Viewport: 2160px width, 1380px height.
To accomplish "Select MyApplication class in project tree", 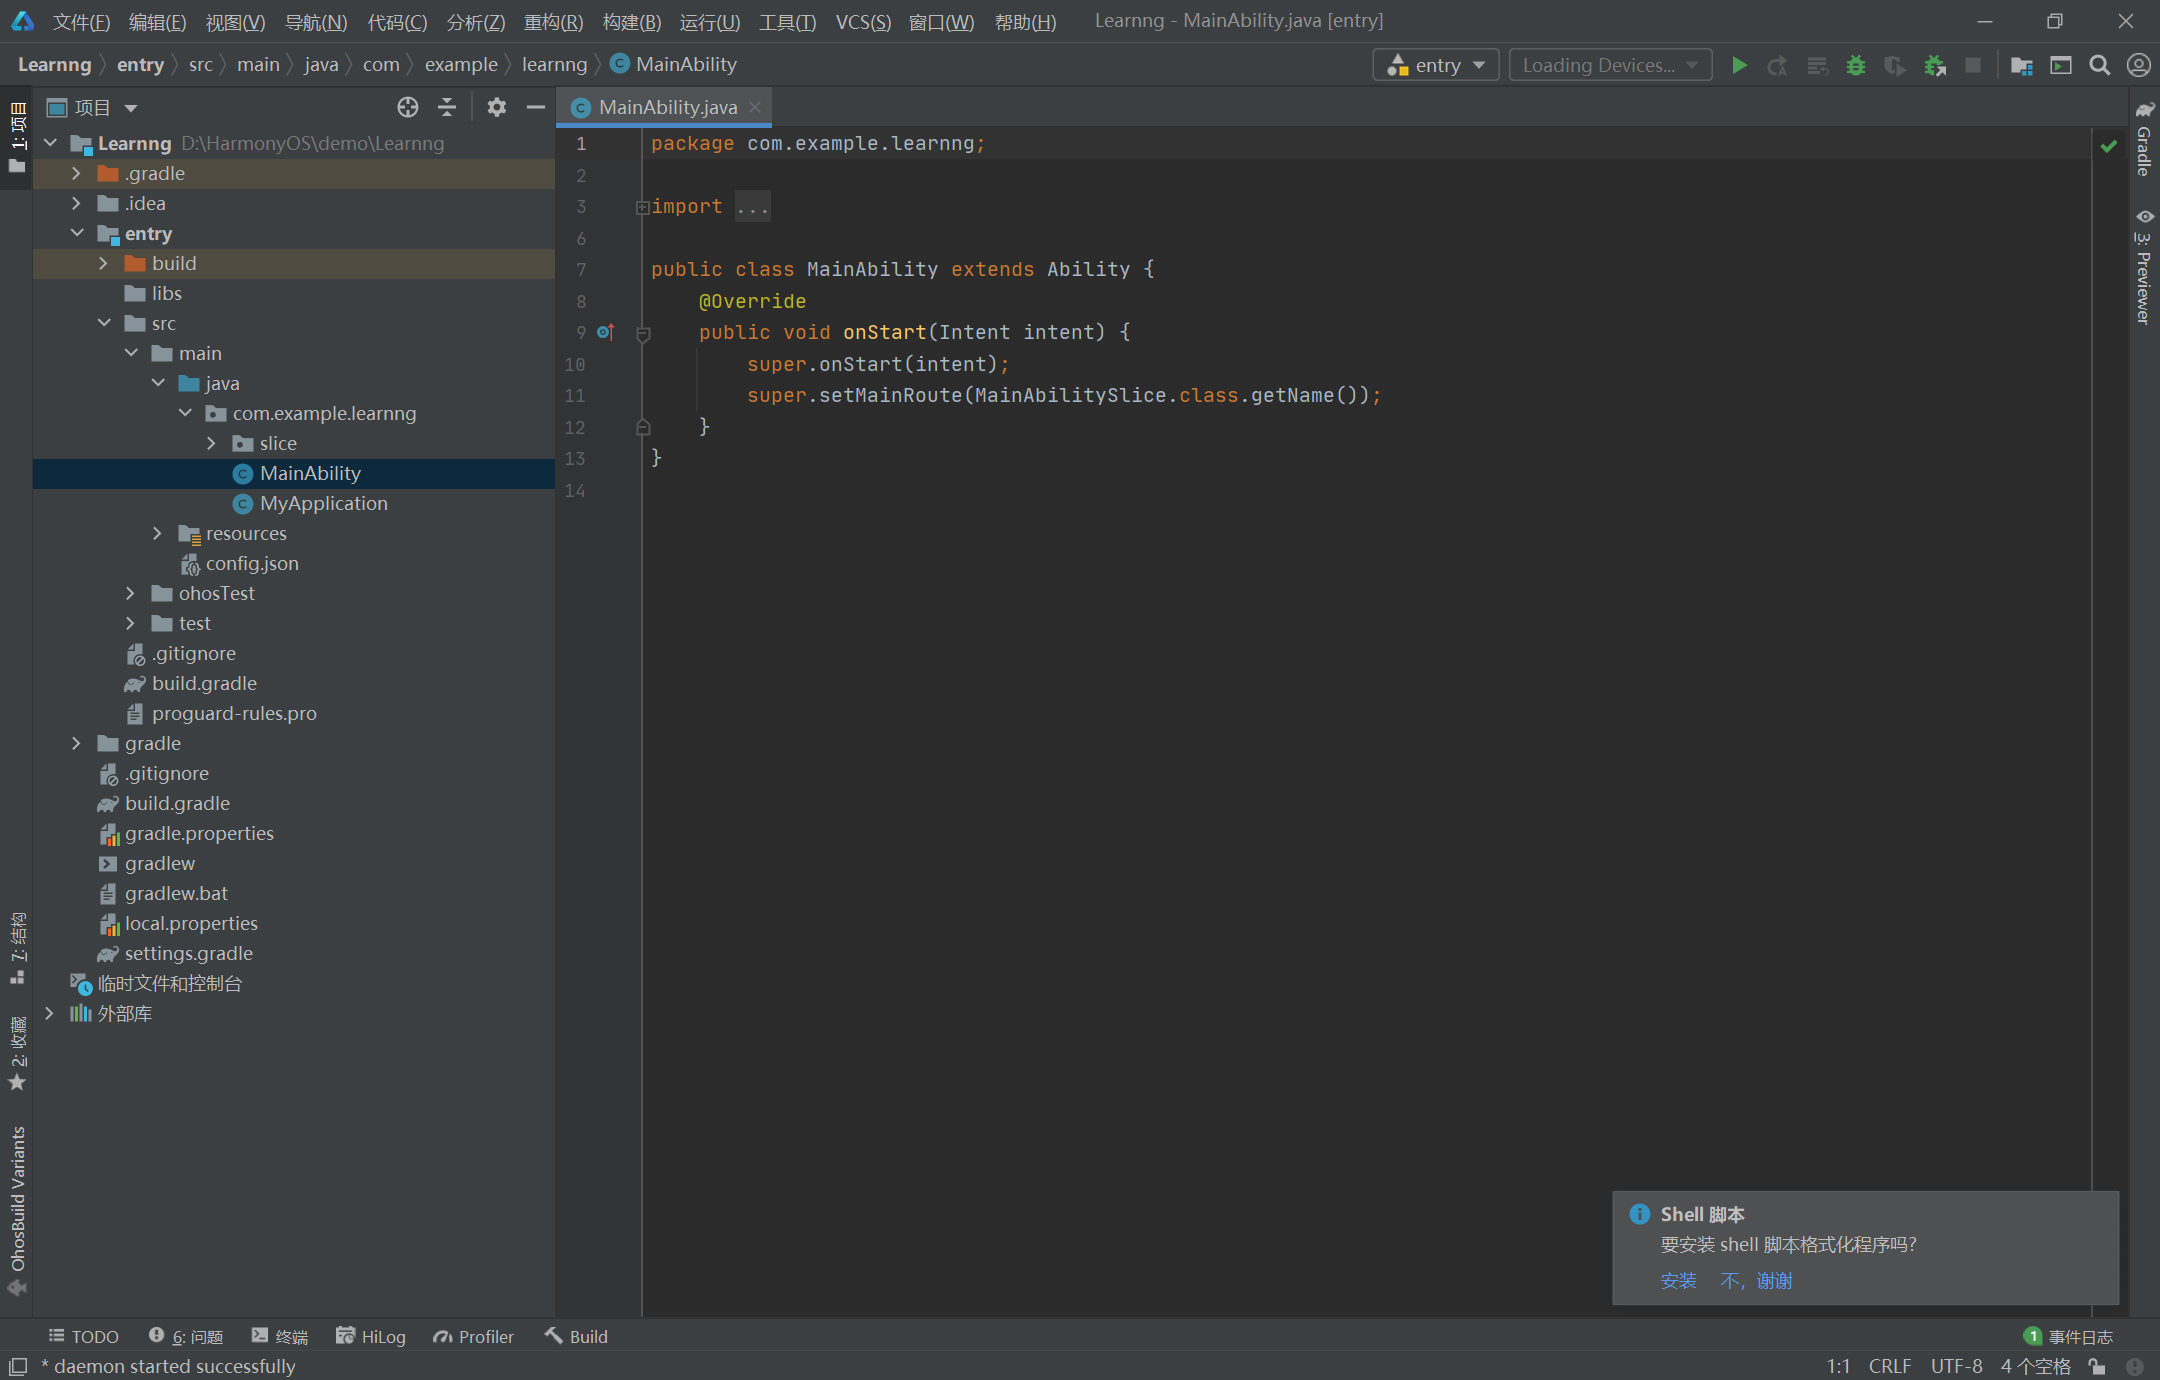I will (x=323, y=503).
